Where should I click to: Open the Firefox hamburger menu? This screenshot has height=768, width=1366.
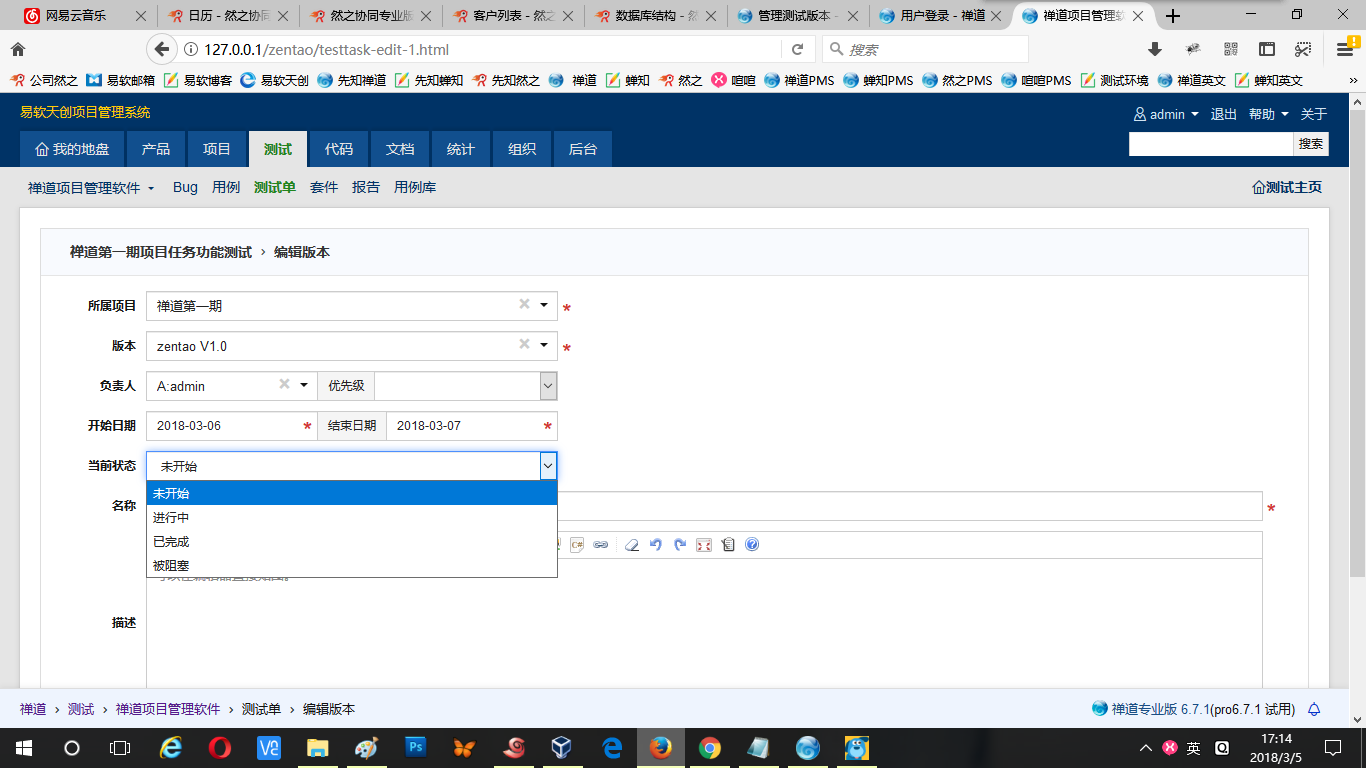point(1345,49)
